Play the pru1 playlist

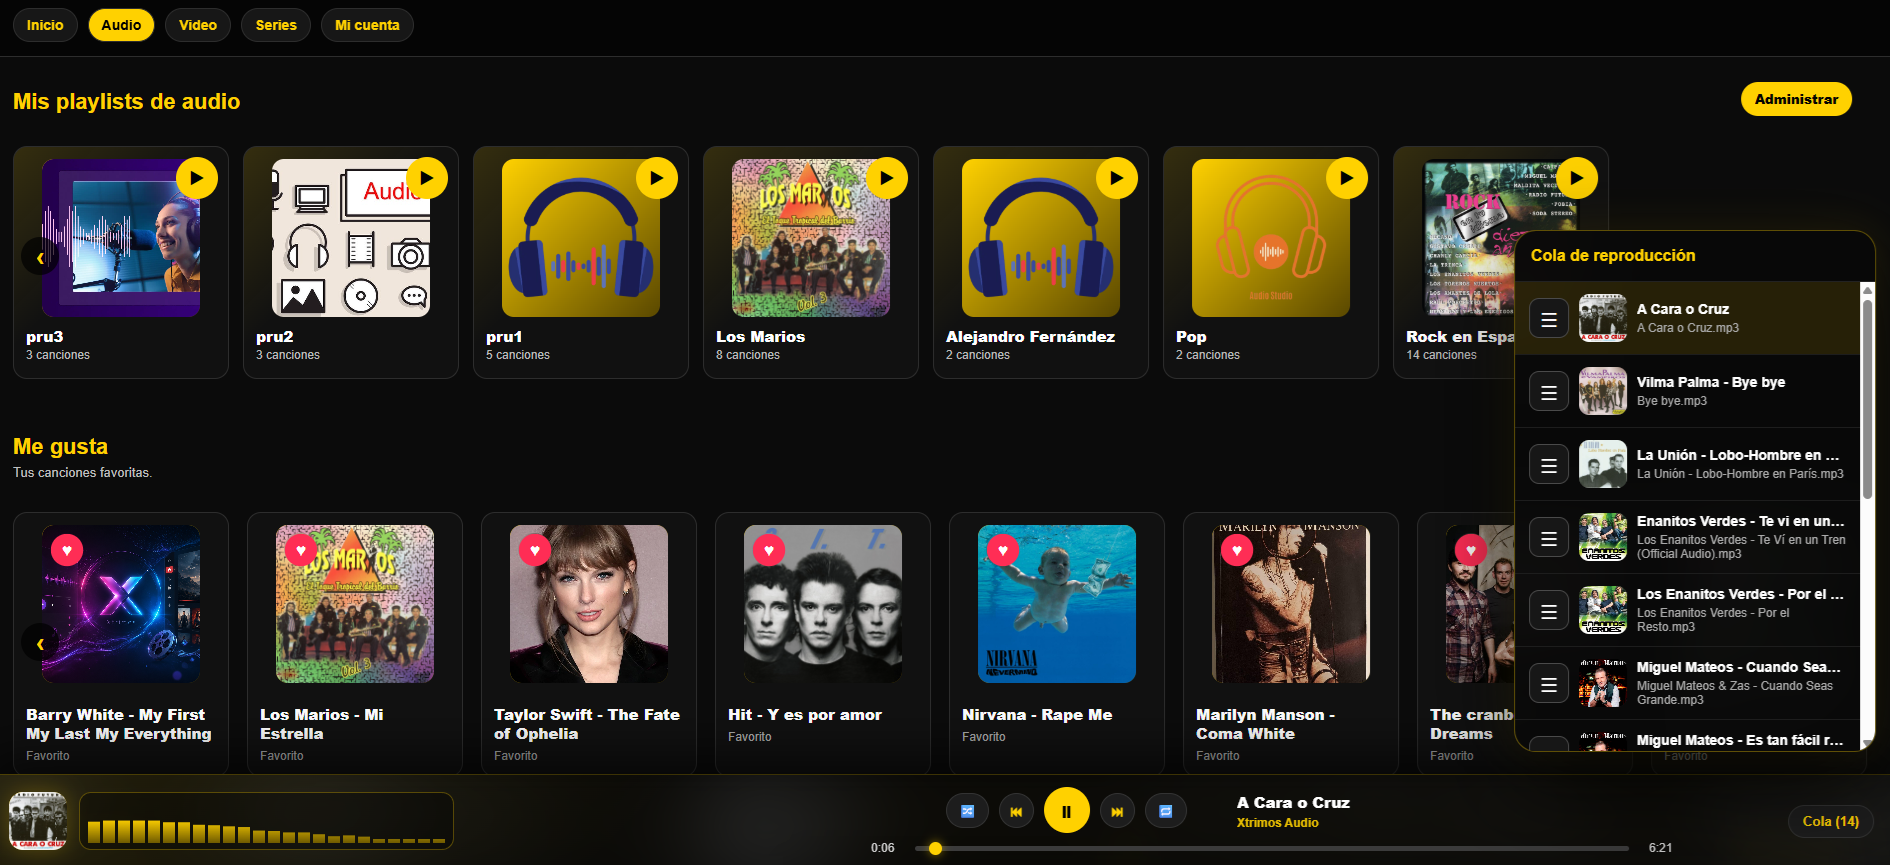pyautogui.click(x=656, y=178)
